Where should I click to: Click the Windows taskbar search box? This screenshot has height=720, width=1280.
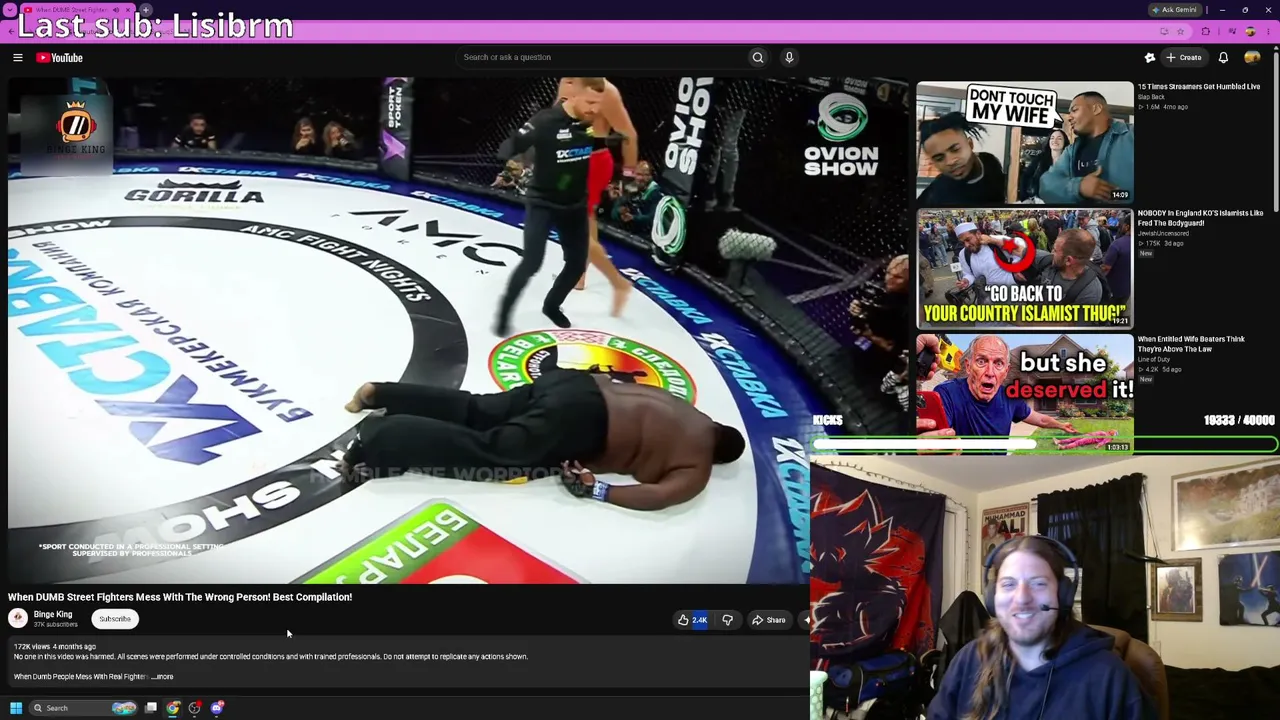[x=84, y=708]
